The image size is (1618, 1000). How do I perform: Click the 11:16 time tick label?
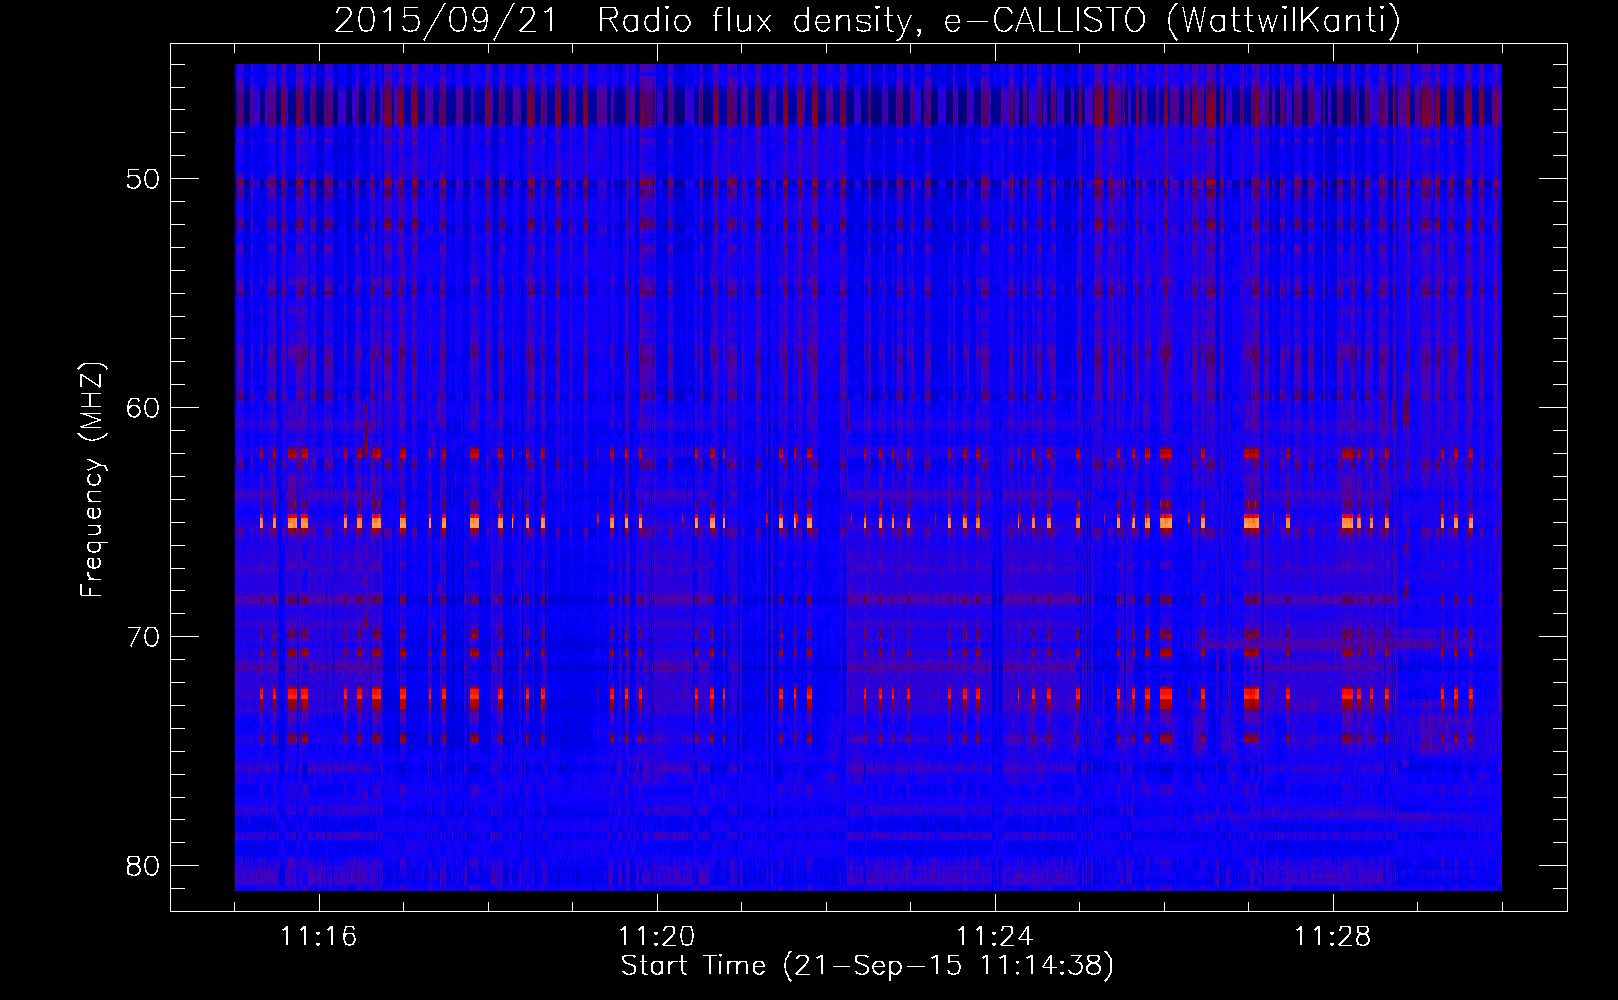pos(319,937)
